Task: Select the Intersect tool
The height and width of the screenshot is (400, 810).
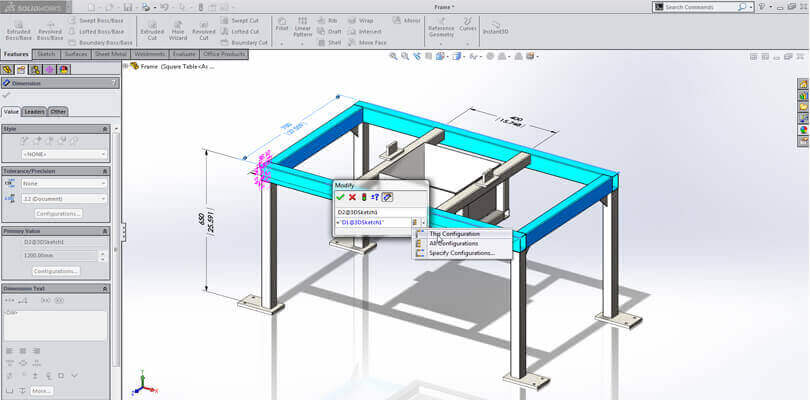Action: (x=365, y=32)
